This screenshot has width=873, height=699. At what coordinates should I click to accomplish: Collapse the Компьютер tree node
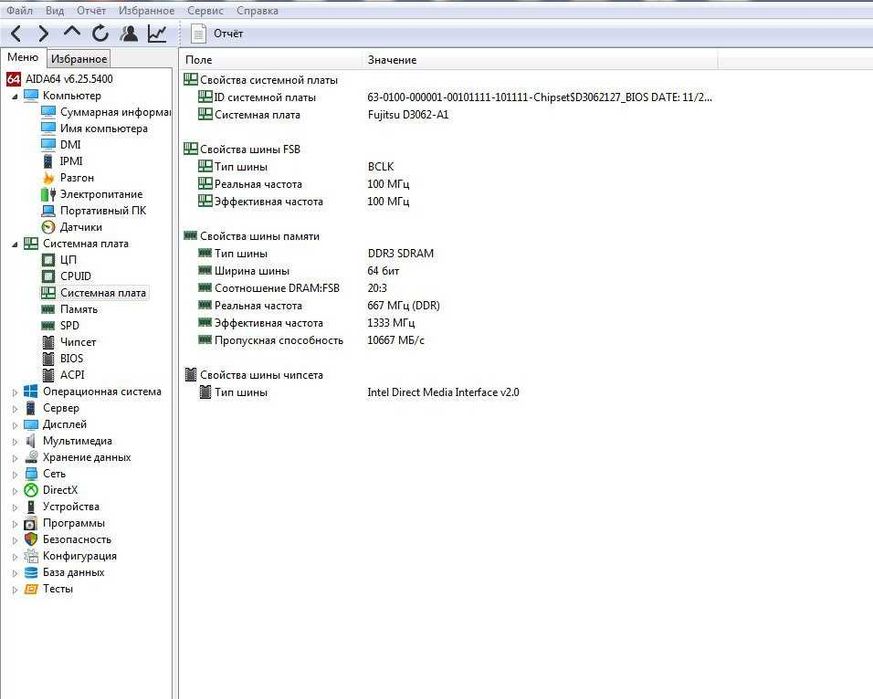15,96
